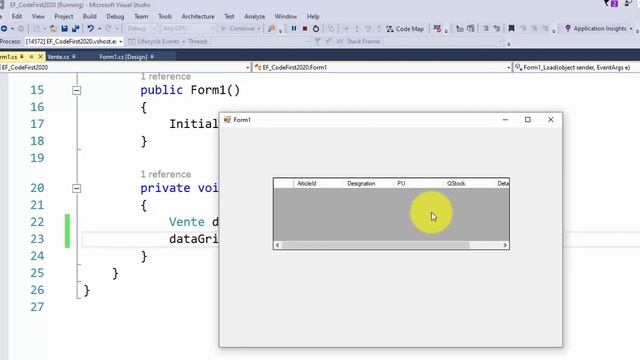Click the Vente type name on line 22
This screenshot has width=640, height=360.
[x=187, y=222]
